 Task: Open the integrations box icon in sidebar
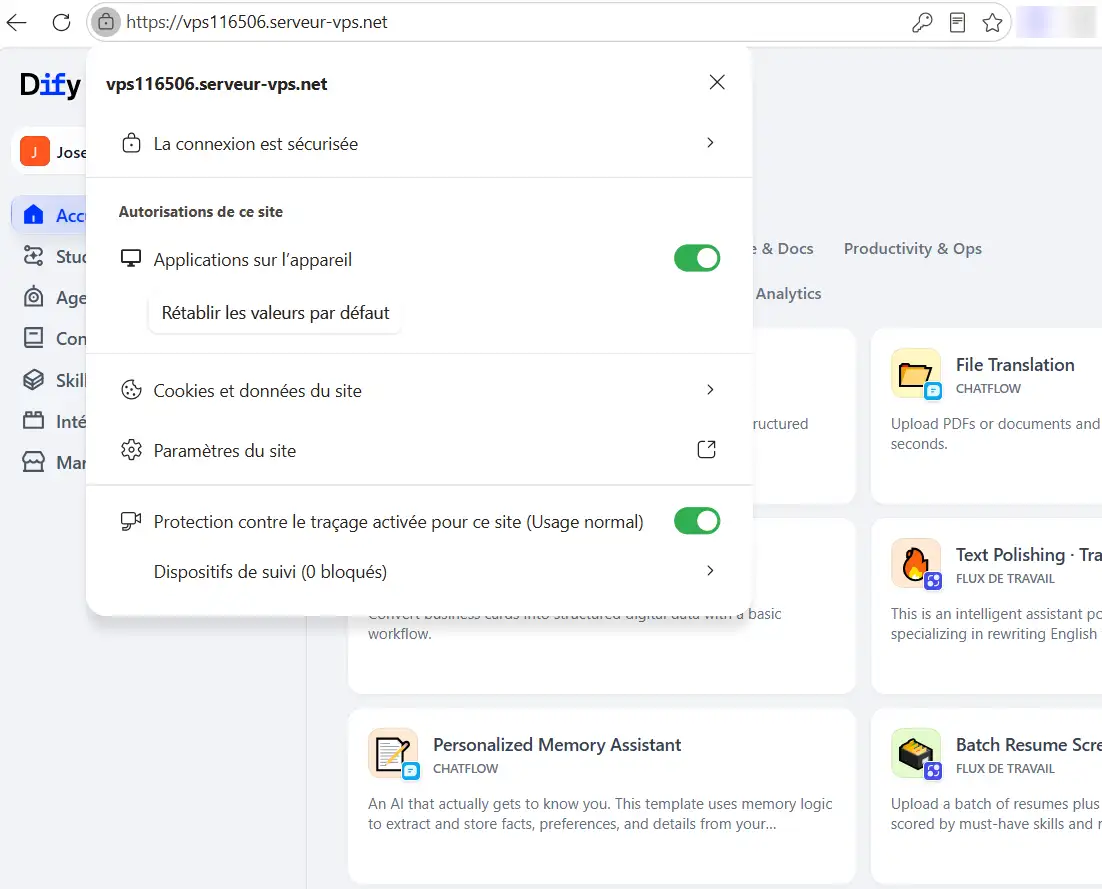pyautogui.click(x=33, y=420)
